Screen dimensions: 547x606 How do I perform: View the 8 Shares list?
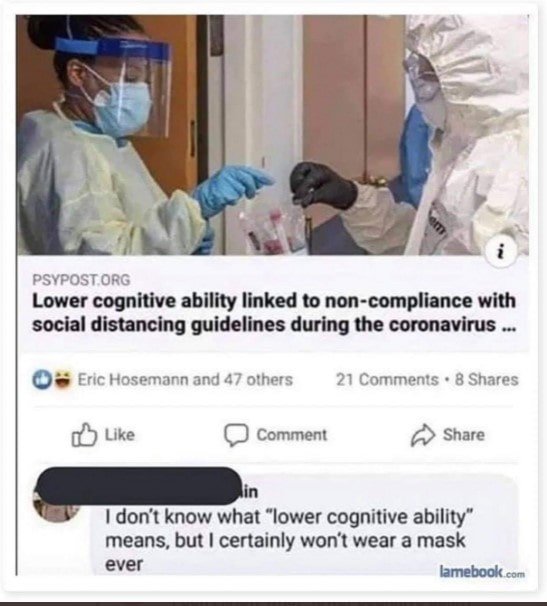[x=487, y=380]
